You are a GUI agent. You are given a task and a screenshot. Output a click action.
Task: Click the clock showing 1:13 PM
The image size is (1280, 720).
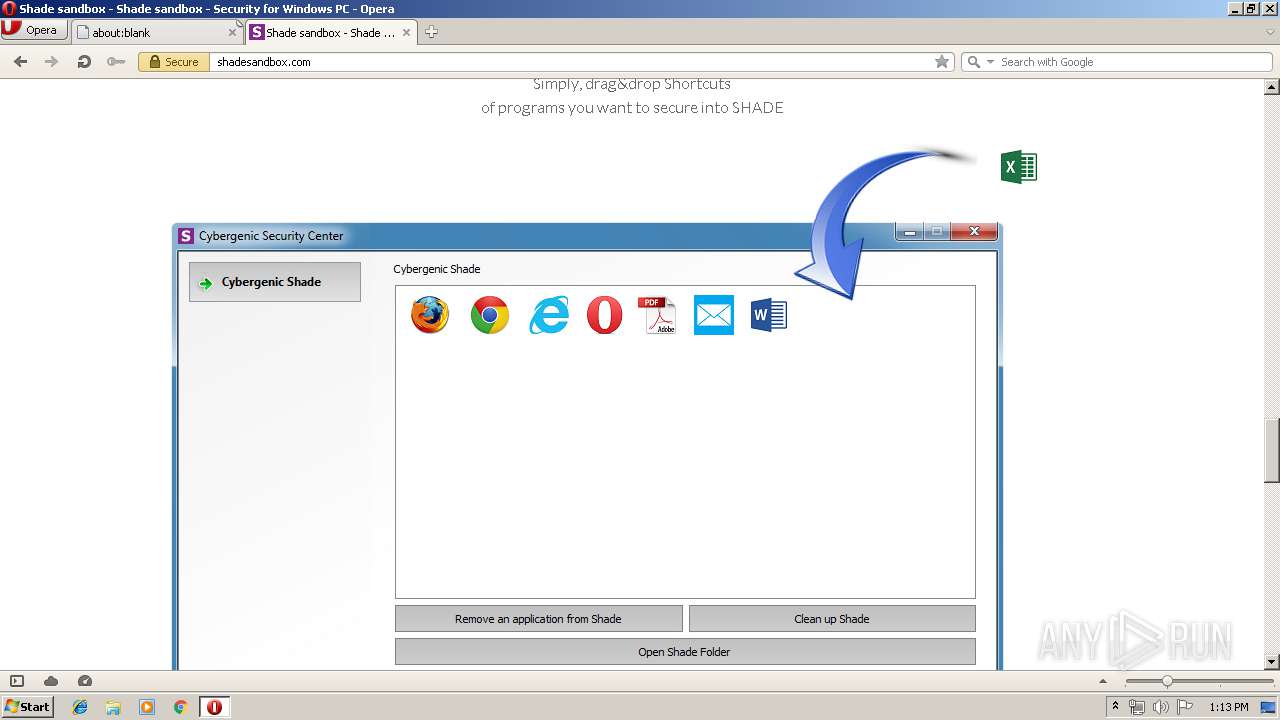pos(1229,707)
